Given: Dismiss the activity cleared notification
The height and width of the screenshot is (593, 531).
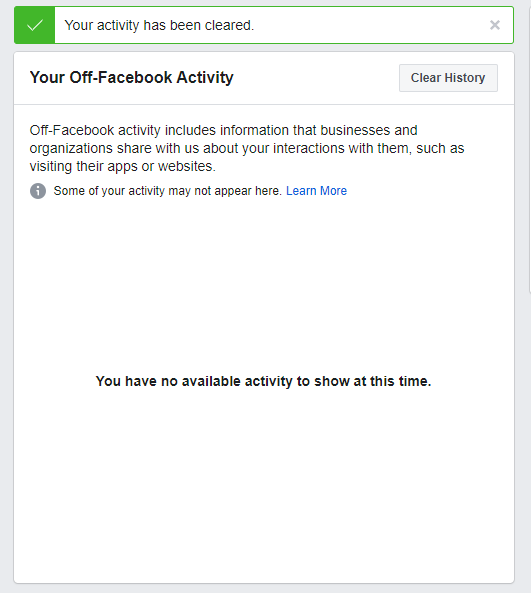Looking at the screenshot, I should (x=495, y=25).
